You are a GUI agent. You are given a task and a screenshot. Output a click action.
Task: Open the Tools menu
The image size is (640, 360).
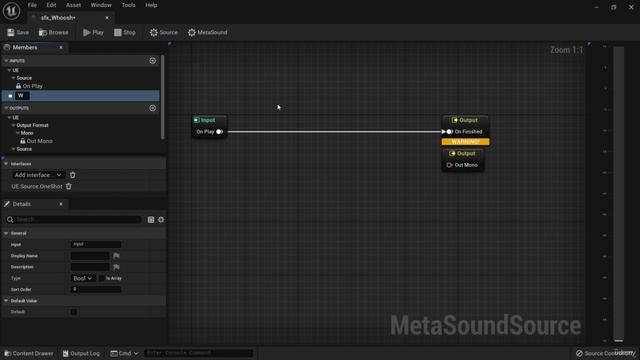pos(129,5)
